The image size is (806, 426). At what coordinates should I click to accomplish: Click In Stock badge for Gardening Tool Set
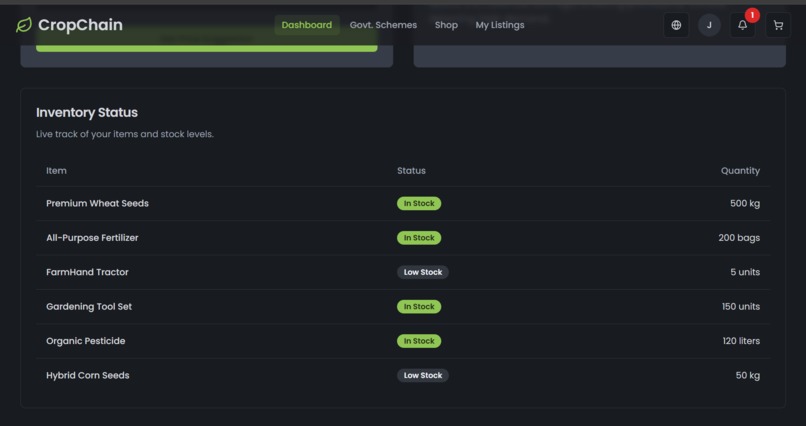click(x=419, y=307)
